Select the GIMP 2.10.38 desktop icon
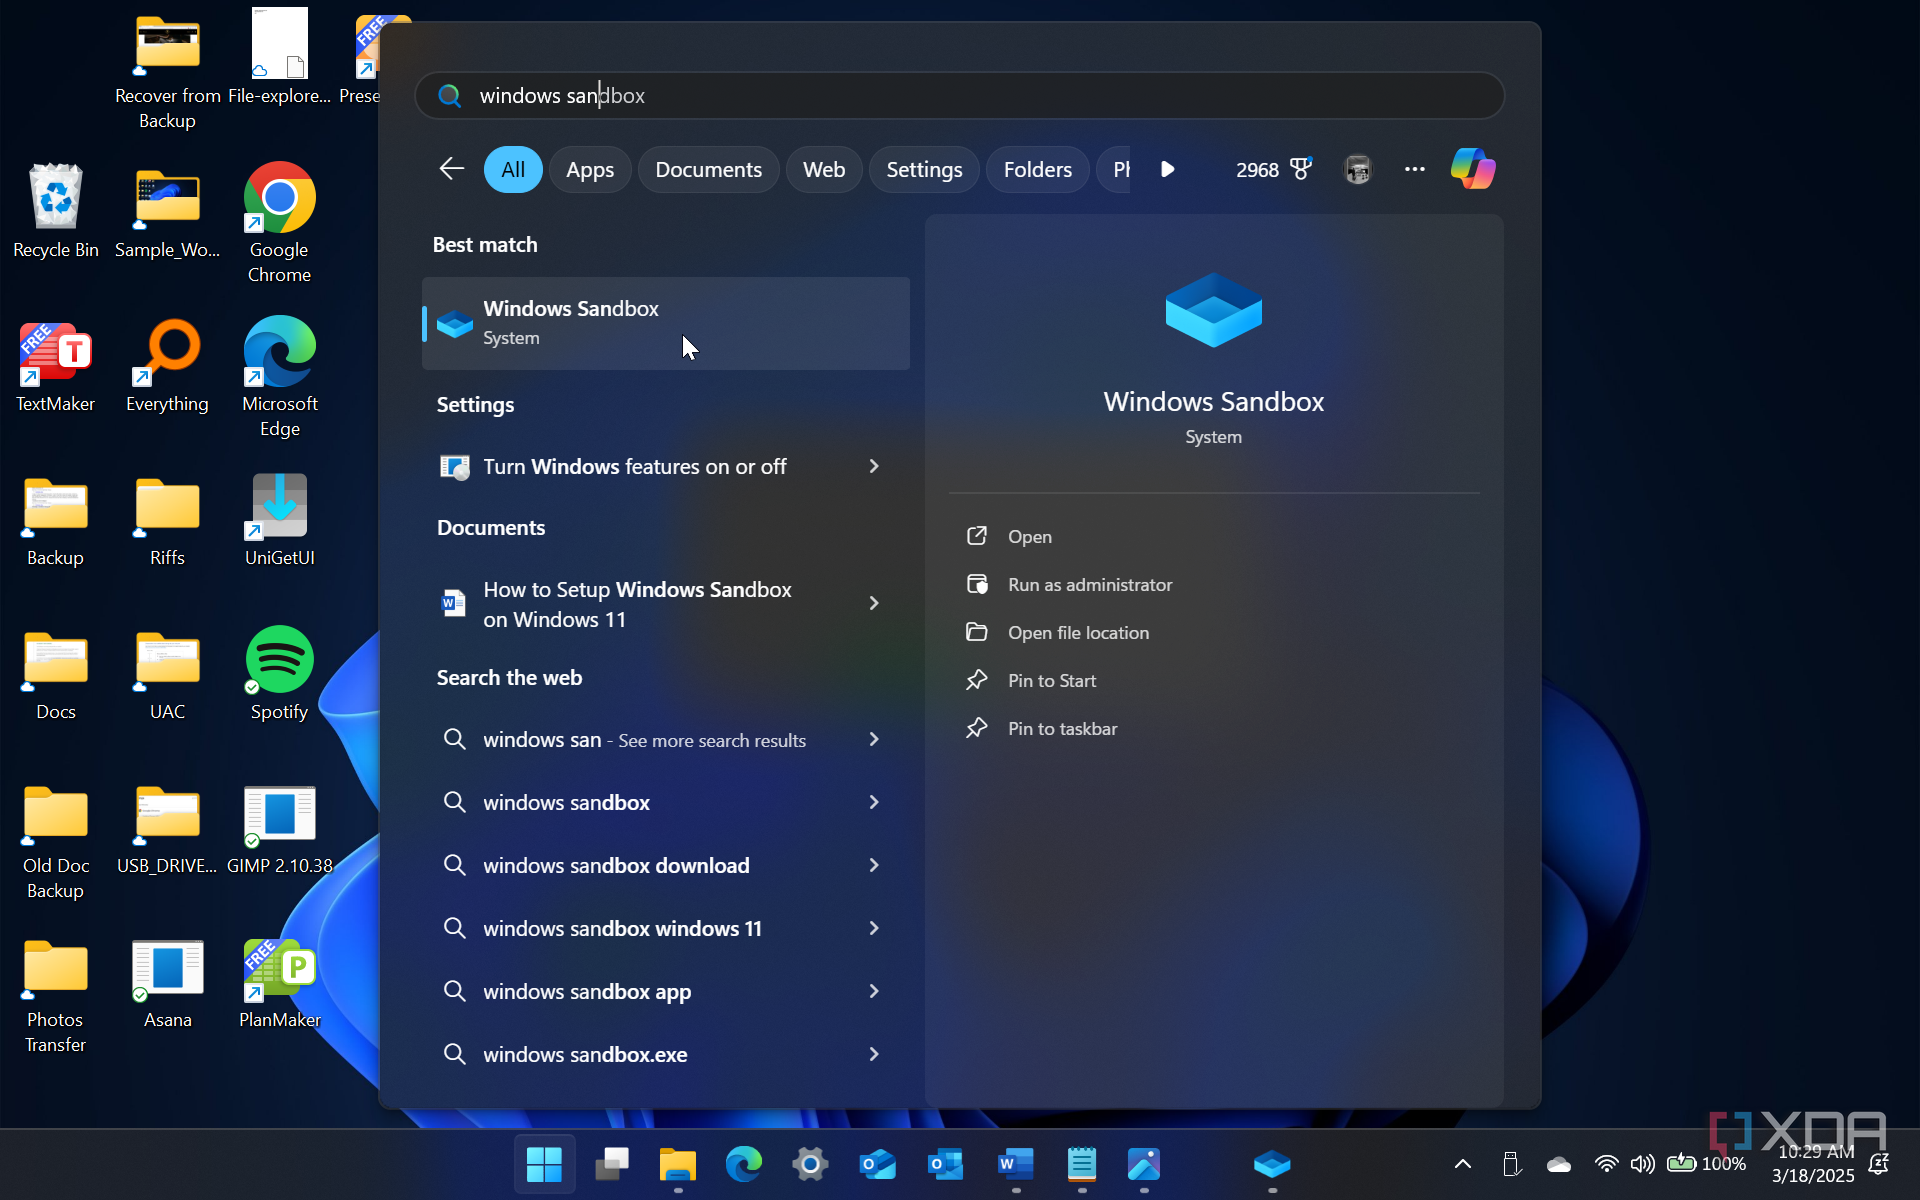 (x=280, y=830)
